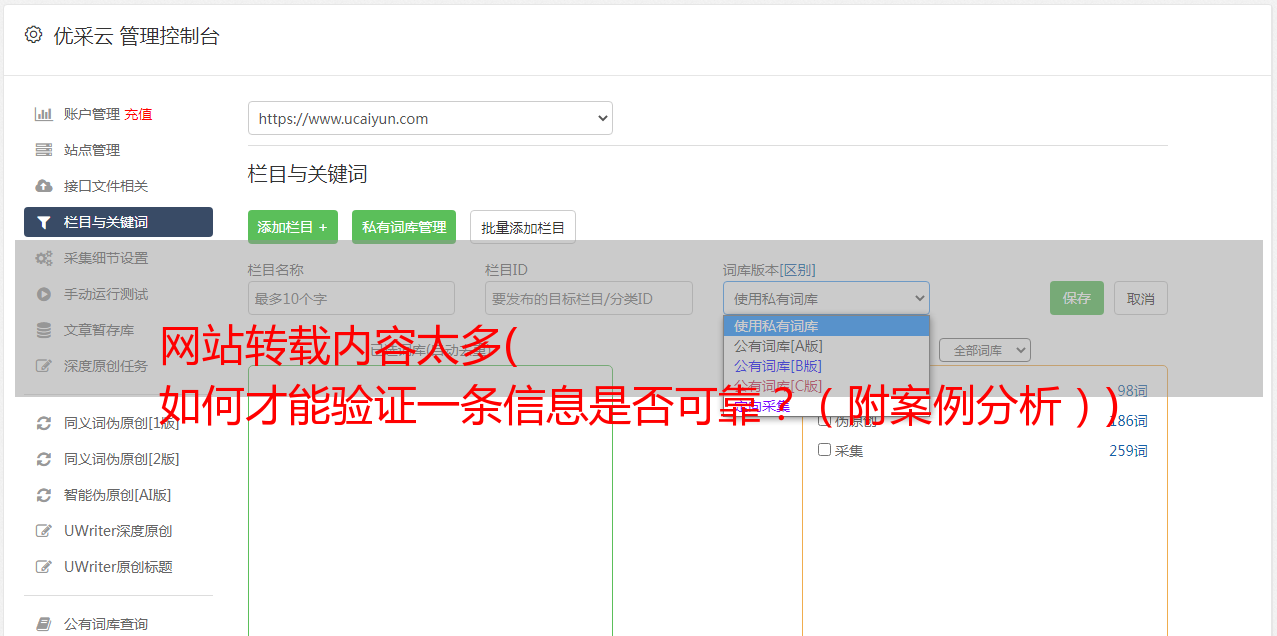Open 智能伪原创[AI版] in the sidebar

(118, 495)
